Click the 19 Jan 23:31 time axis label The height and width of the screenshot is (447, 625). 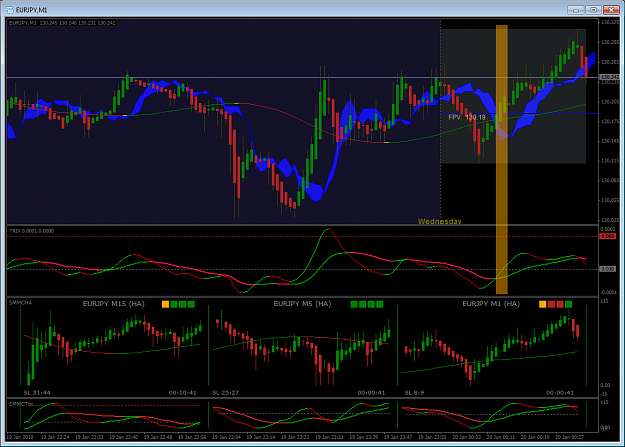[x=329, y=437]
